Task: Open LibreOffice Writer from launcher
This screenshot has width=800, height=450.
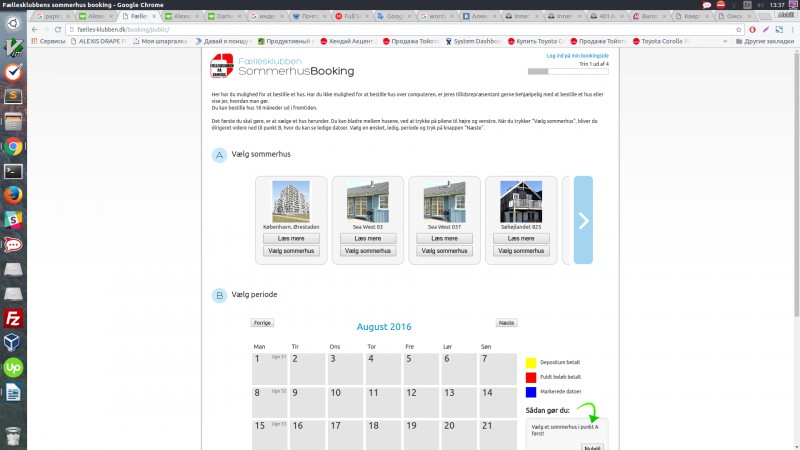Action: click(x=13, y=392)
